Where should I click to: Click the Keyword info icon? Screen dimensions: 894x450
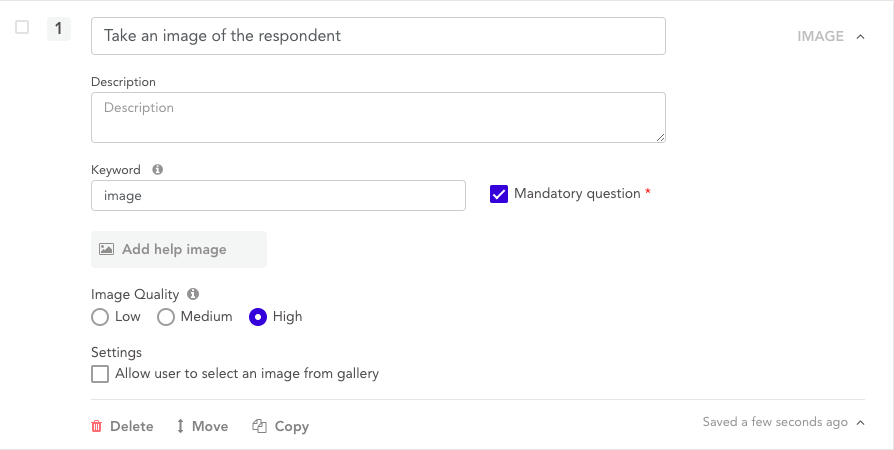click(158, 170)
